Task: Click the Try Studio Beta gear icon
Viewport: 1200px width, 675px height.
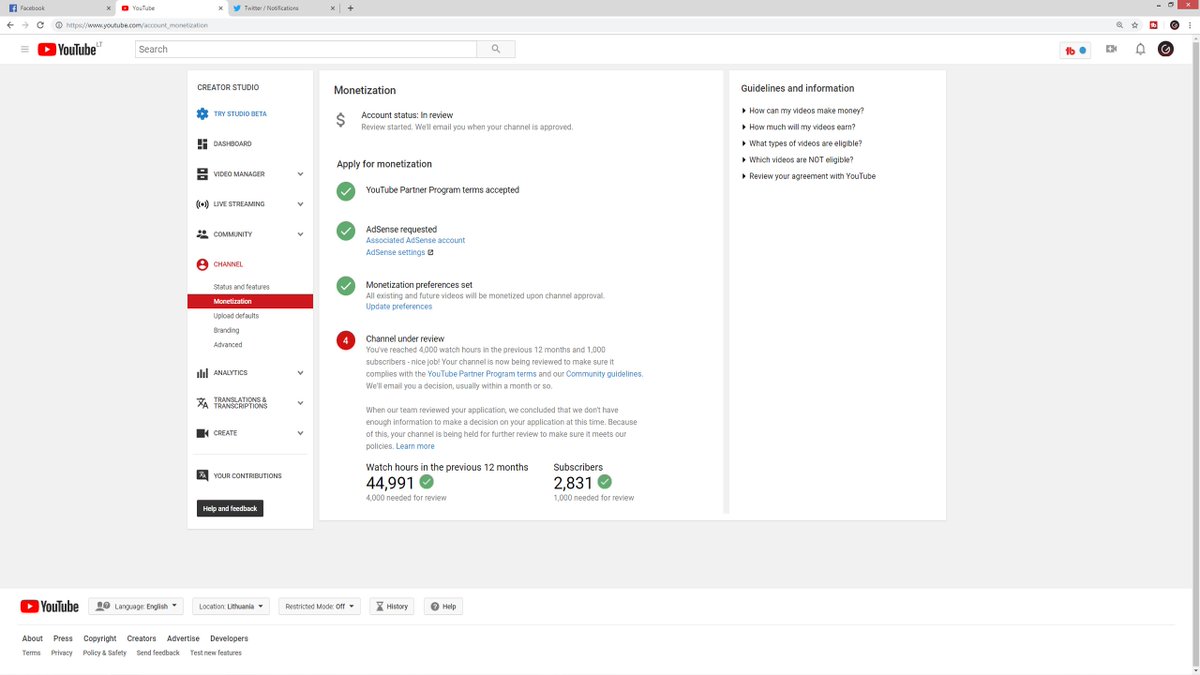Action: click(203, 114)
